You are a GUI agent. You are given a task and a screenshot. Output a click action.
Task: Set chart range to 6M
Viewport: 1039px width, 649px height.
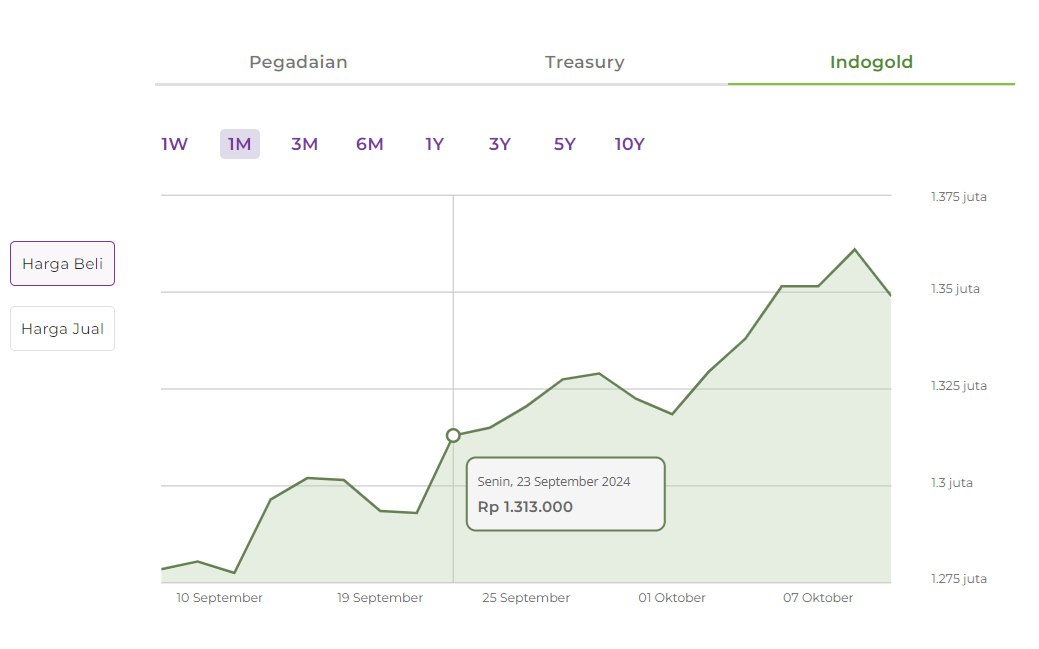point(370,144)
